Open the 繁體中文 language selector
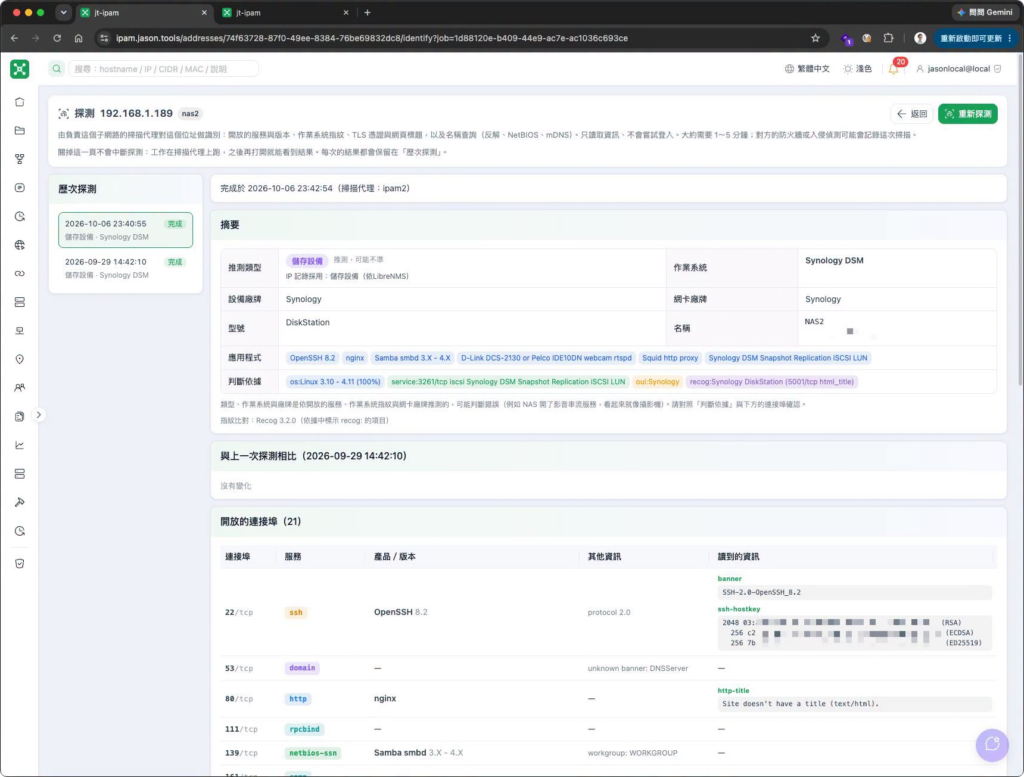Viewport: 1024px width, 777px height. [807, 69]
